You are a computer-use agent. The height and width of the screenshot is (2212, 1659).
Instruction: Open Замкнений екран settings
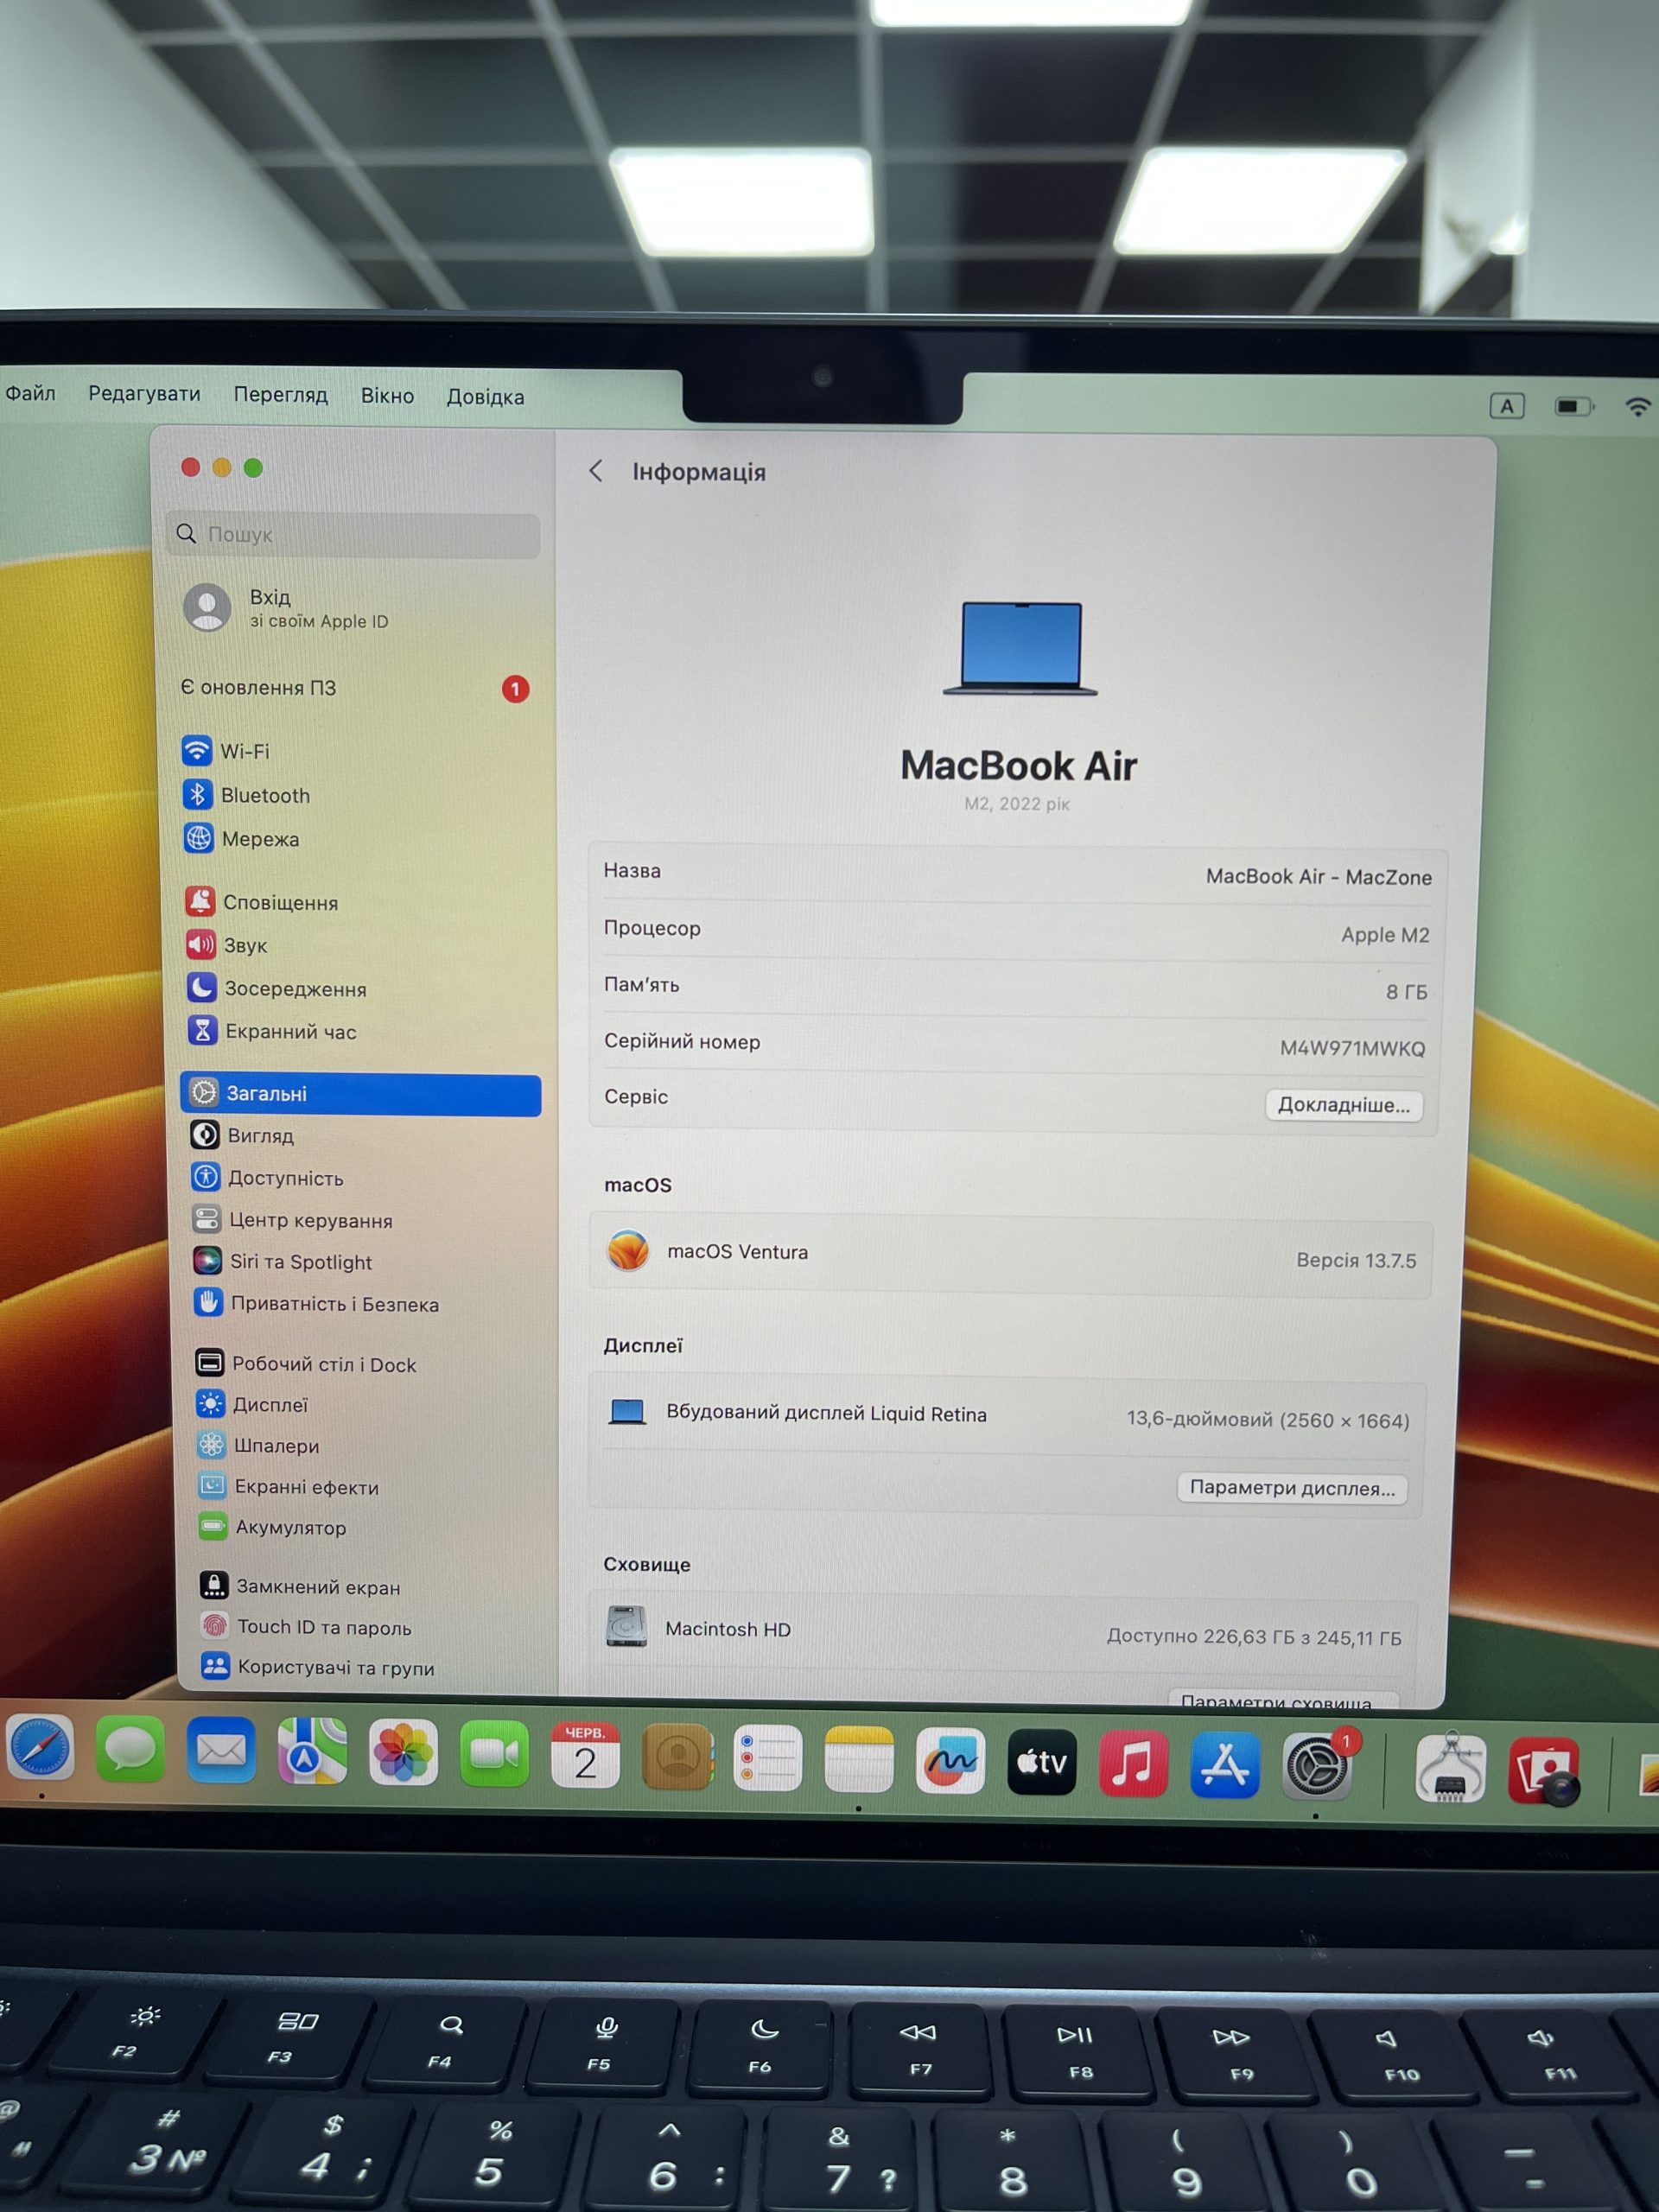pyautogui.click(x=301, y=1586)
